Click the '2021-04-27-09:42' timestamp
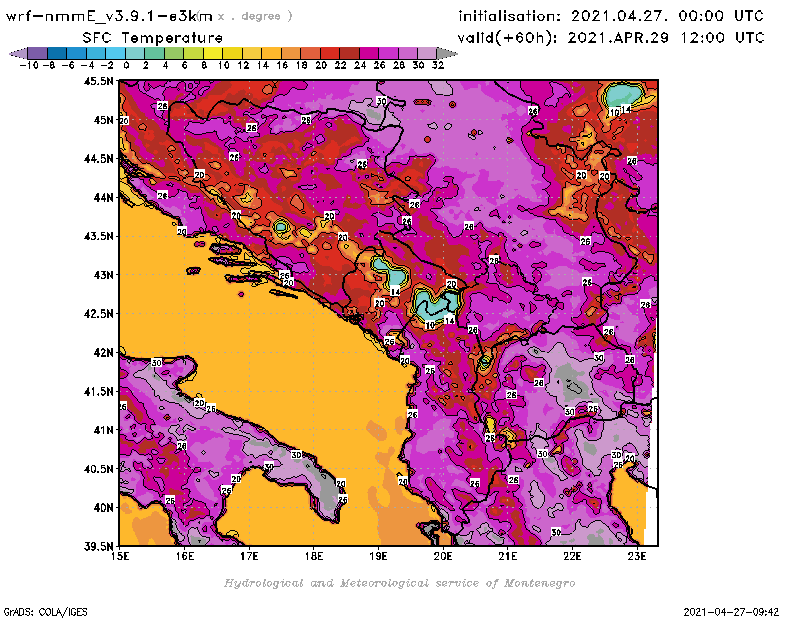 point(731,612)
